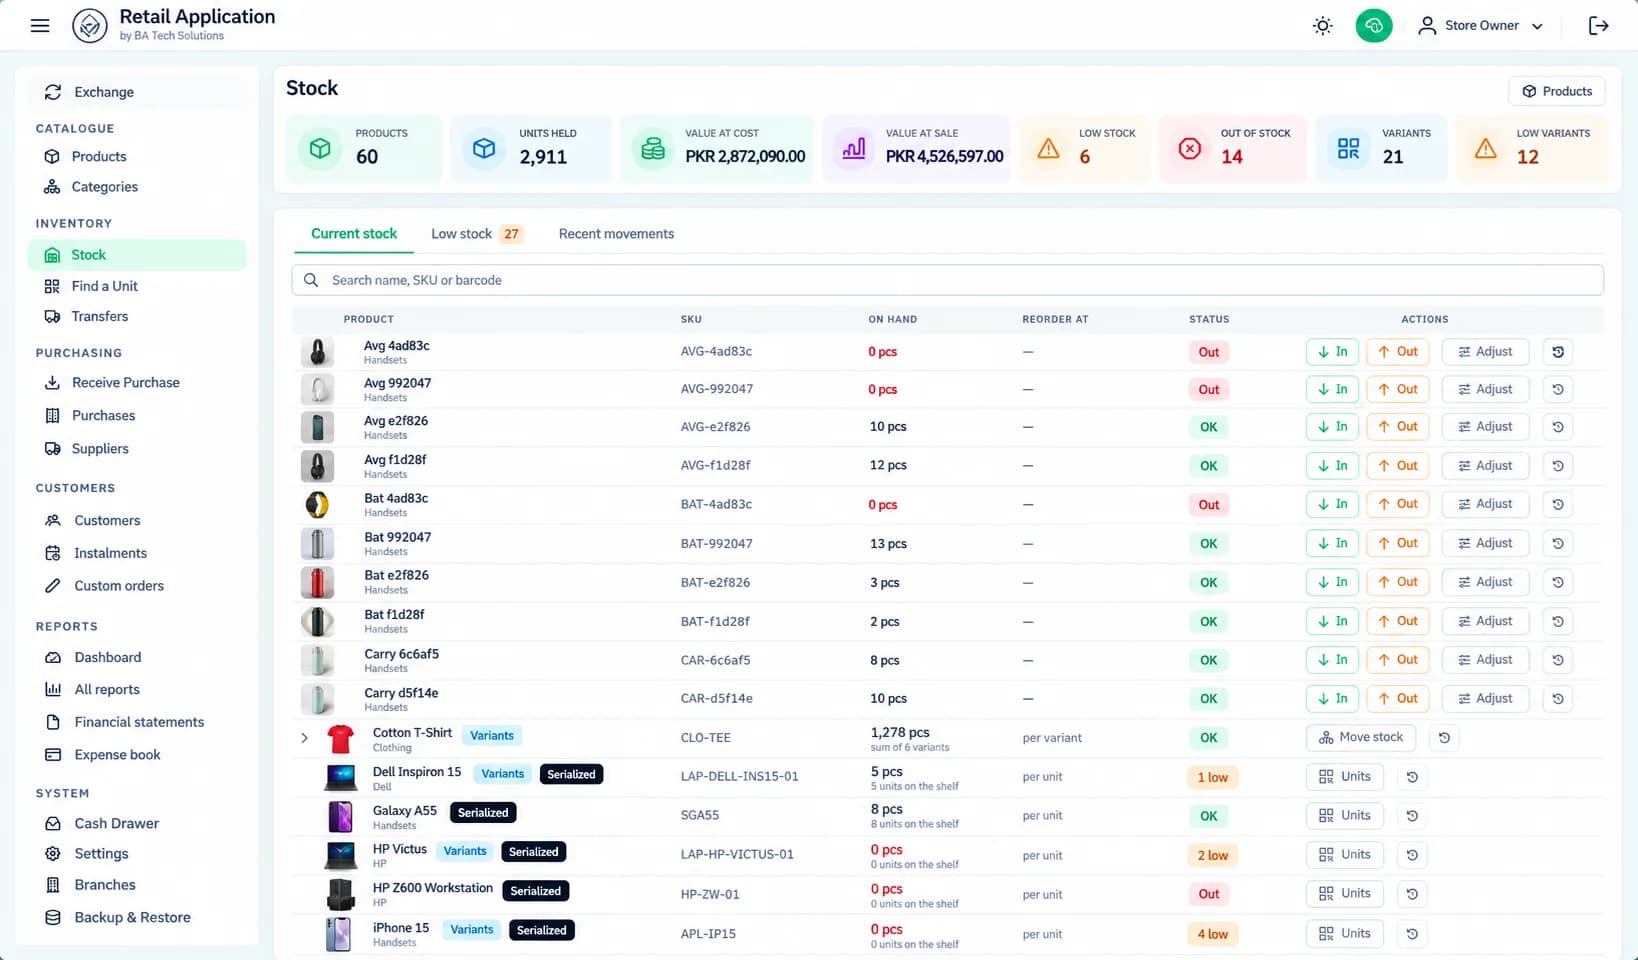Click the All reports chart icon
Image resolution: width=1638 pixels, height=960 pixels.
tap(53, 690)
